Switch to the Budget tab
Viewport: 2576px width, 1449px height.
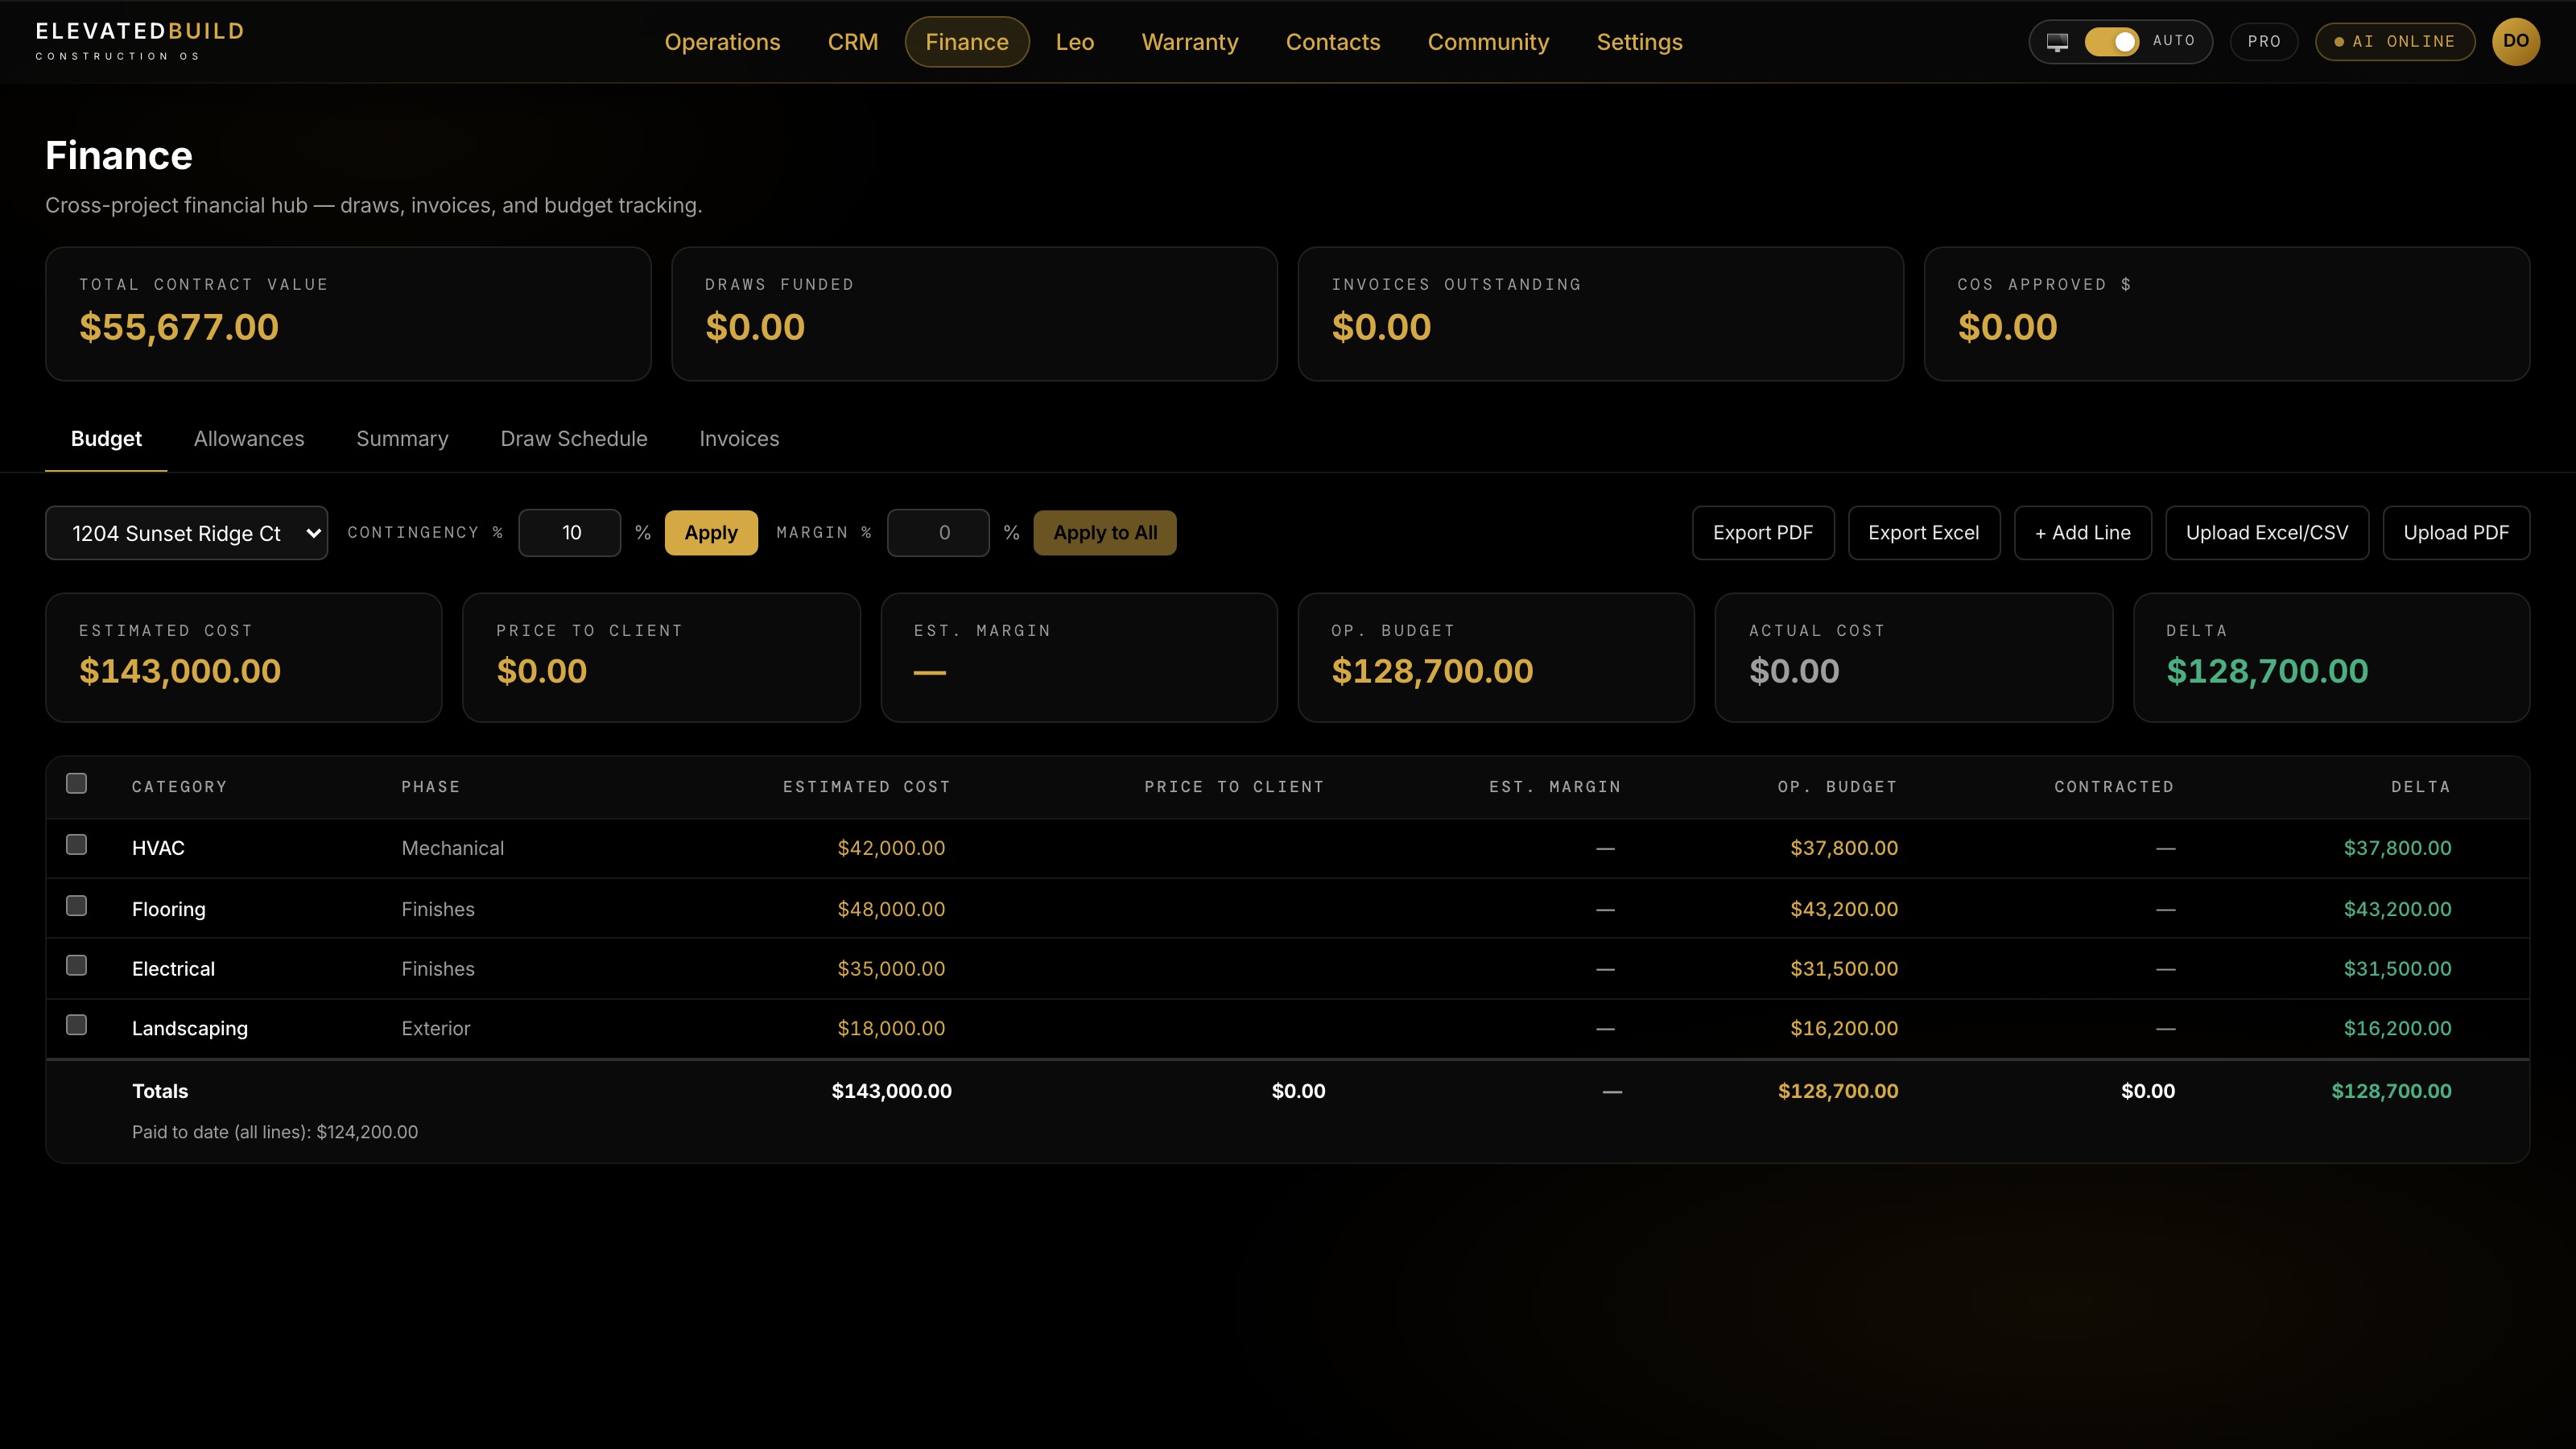106,439
